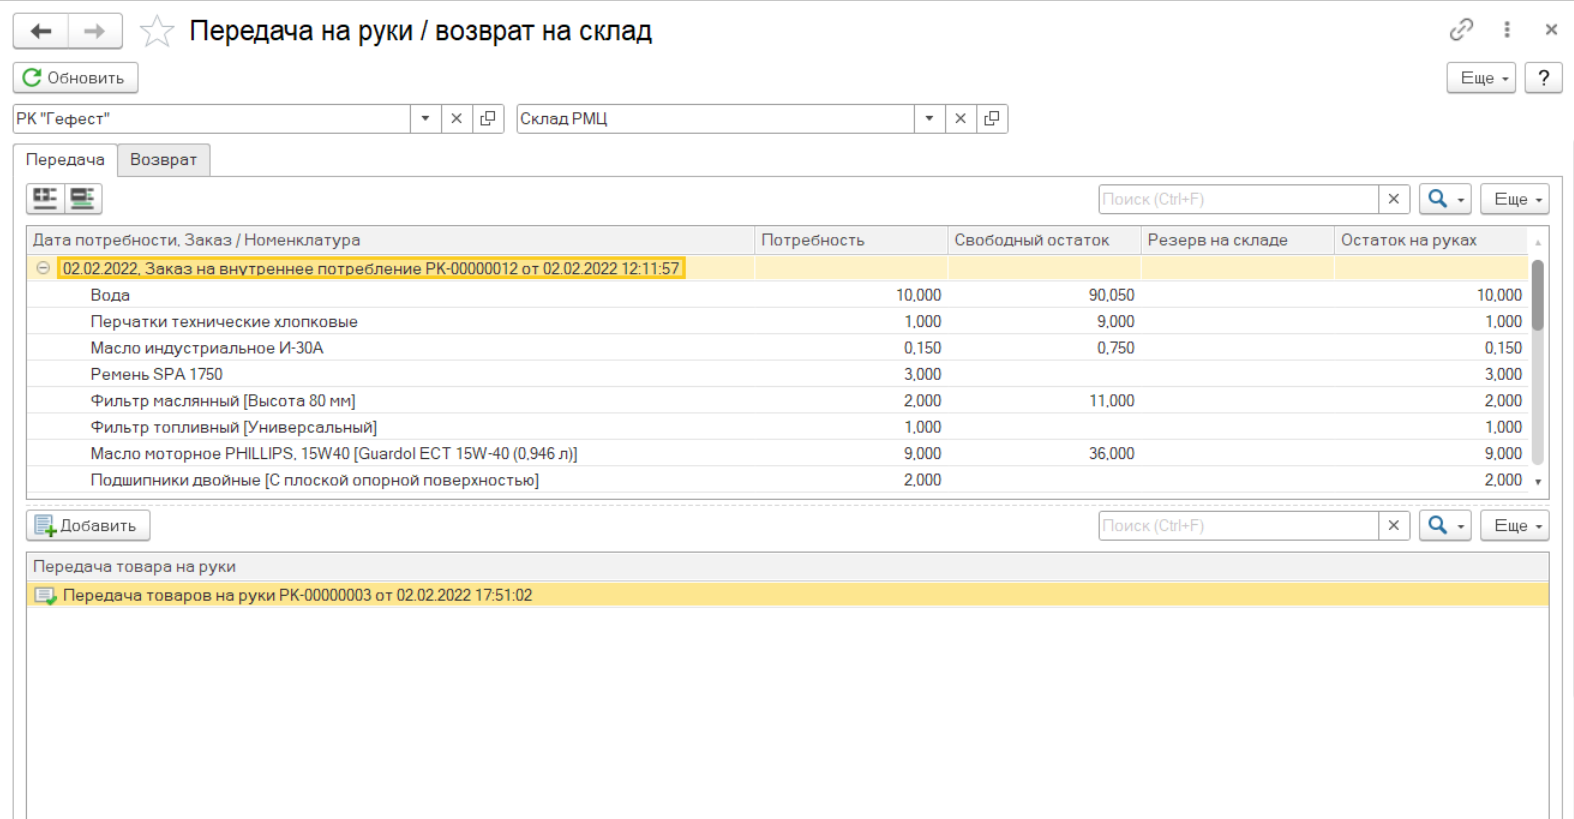Open the lower table's Еще menu
The image size is (1574, 819).
[x=1515, y=526]
